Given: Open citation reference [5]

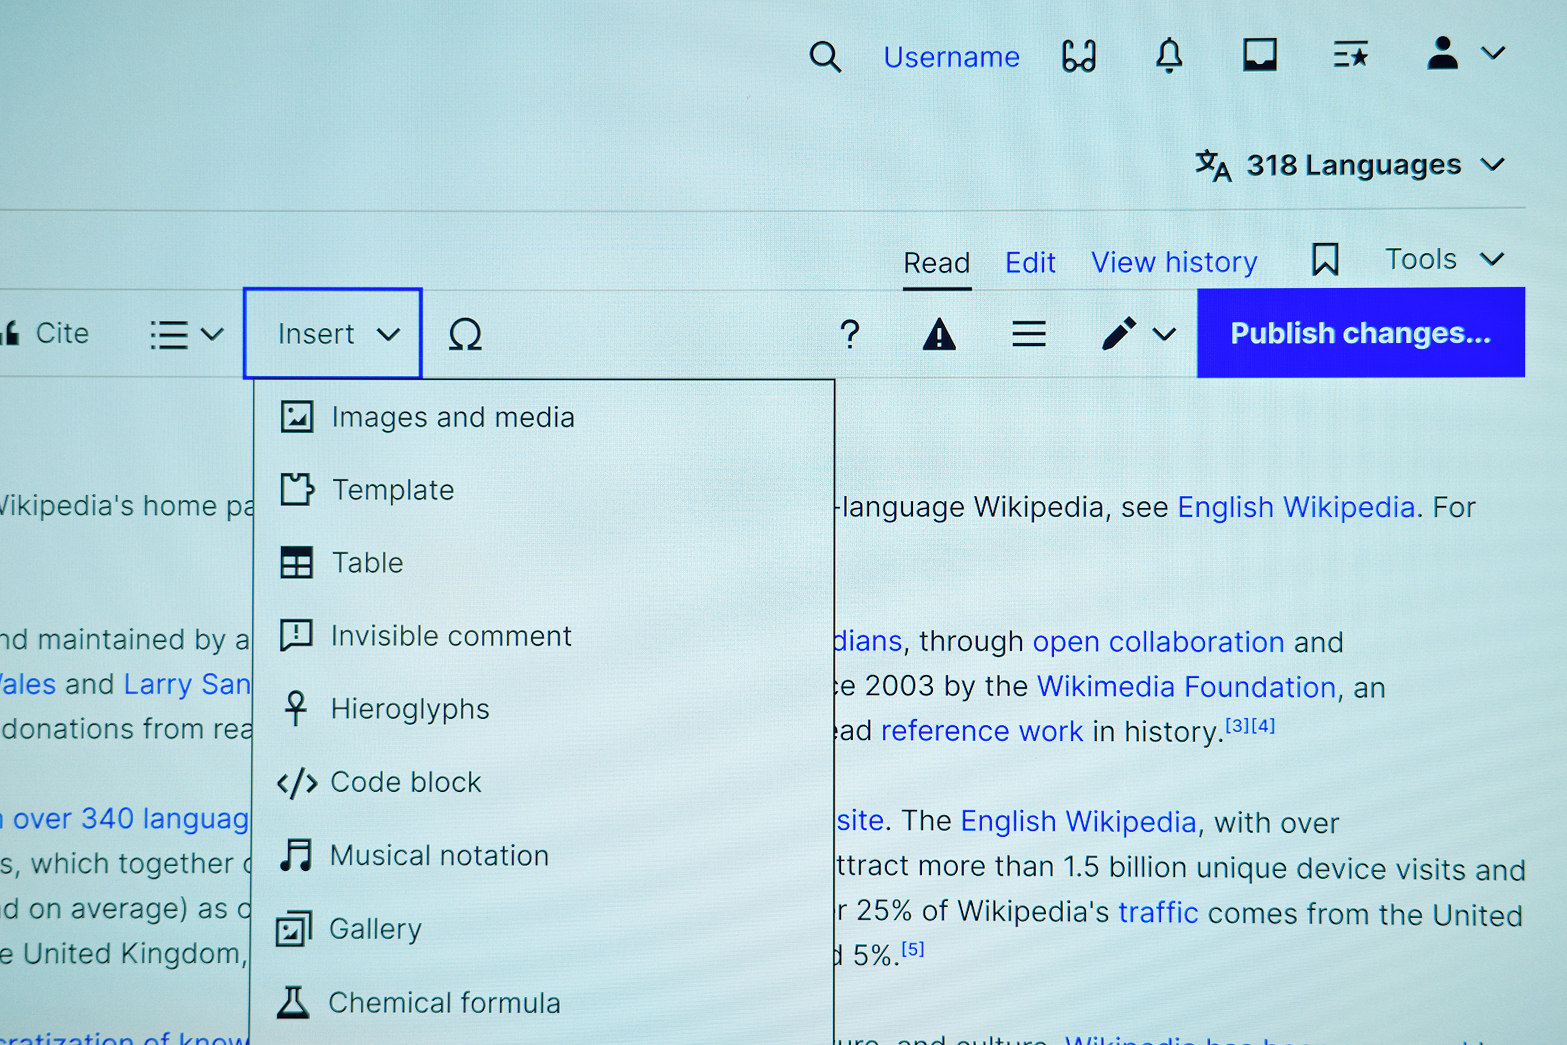Looking at the screenshot, I should pos(912,949).
